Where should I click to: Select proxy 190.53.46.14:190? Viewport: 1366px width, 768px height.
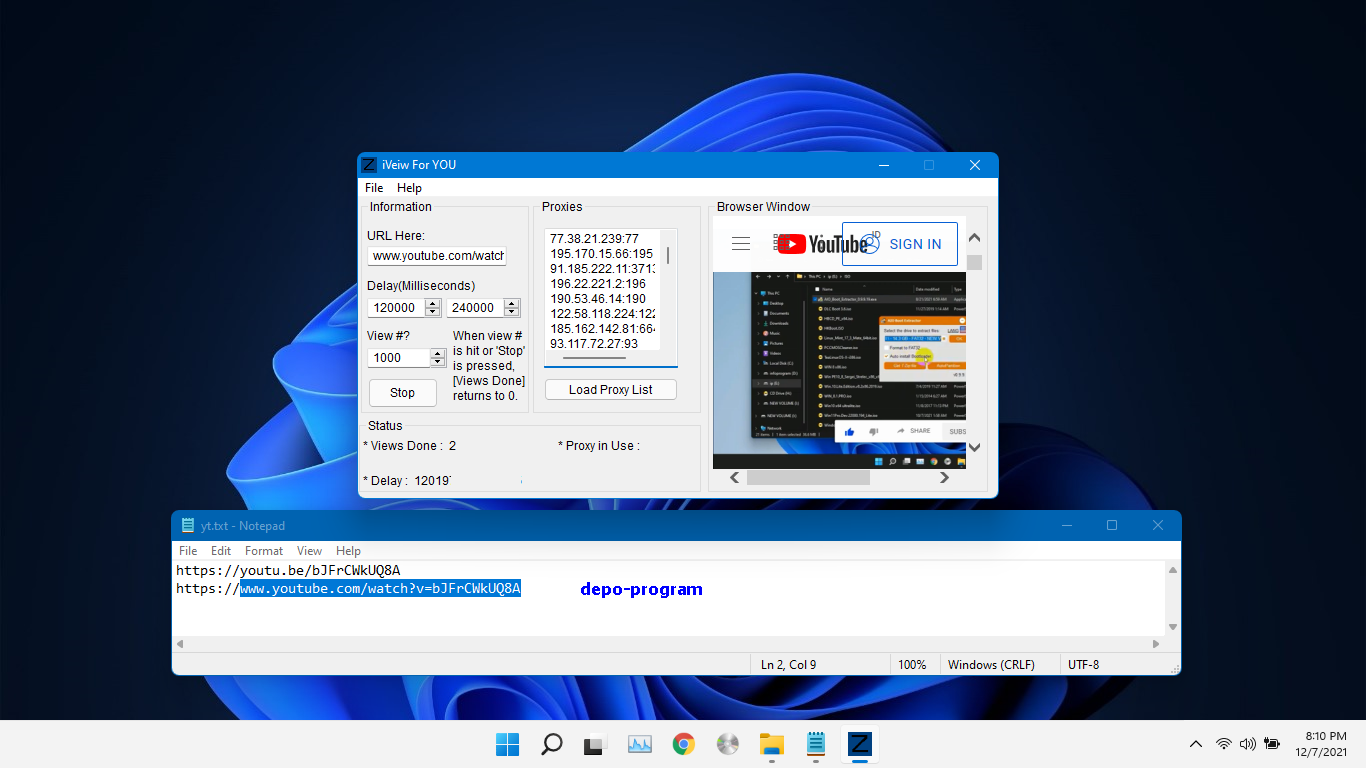[x=598, y=299]
